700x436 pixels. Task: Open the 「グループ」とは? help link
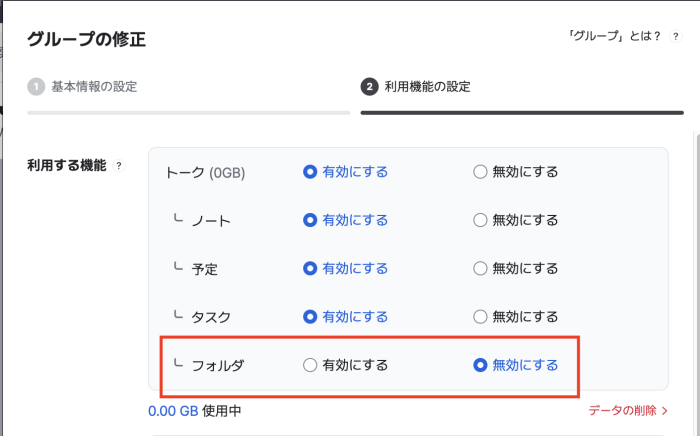coord(614,36)
